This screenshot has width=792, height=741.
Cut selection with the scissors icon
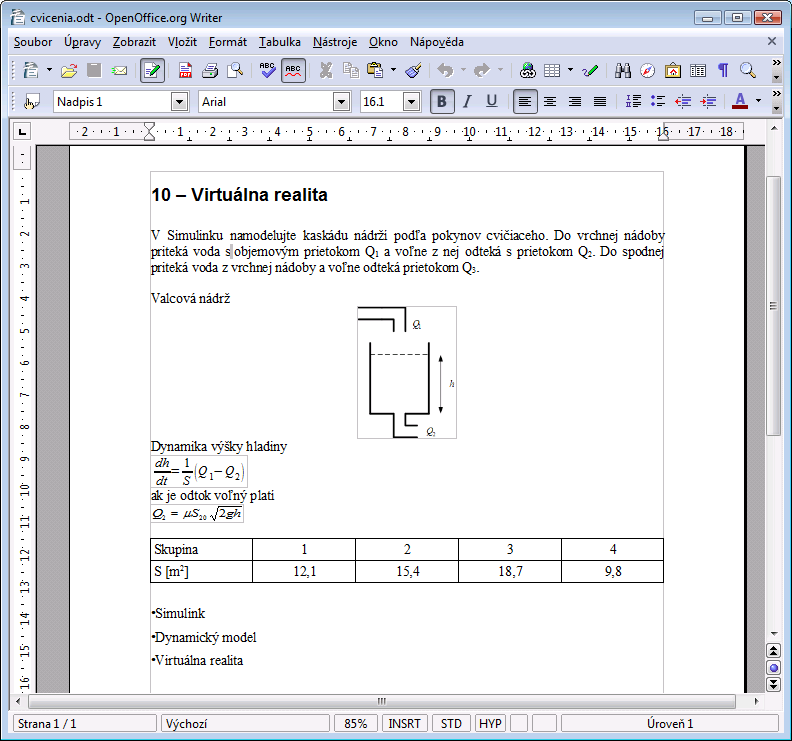coord(326,70)
